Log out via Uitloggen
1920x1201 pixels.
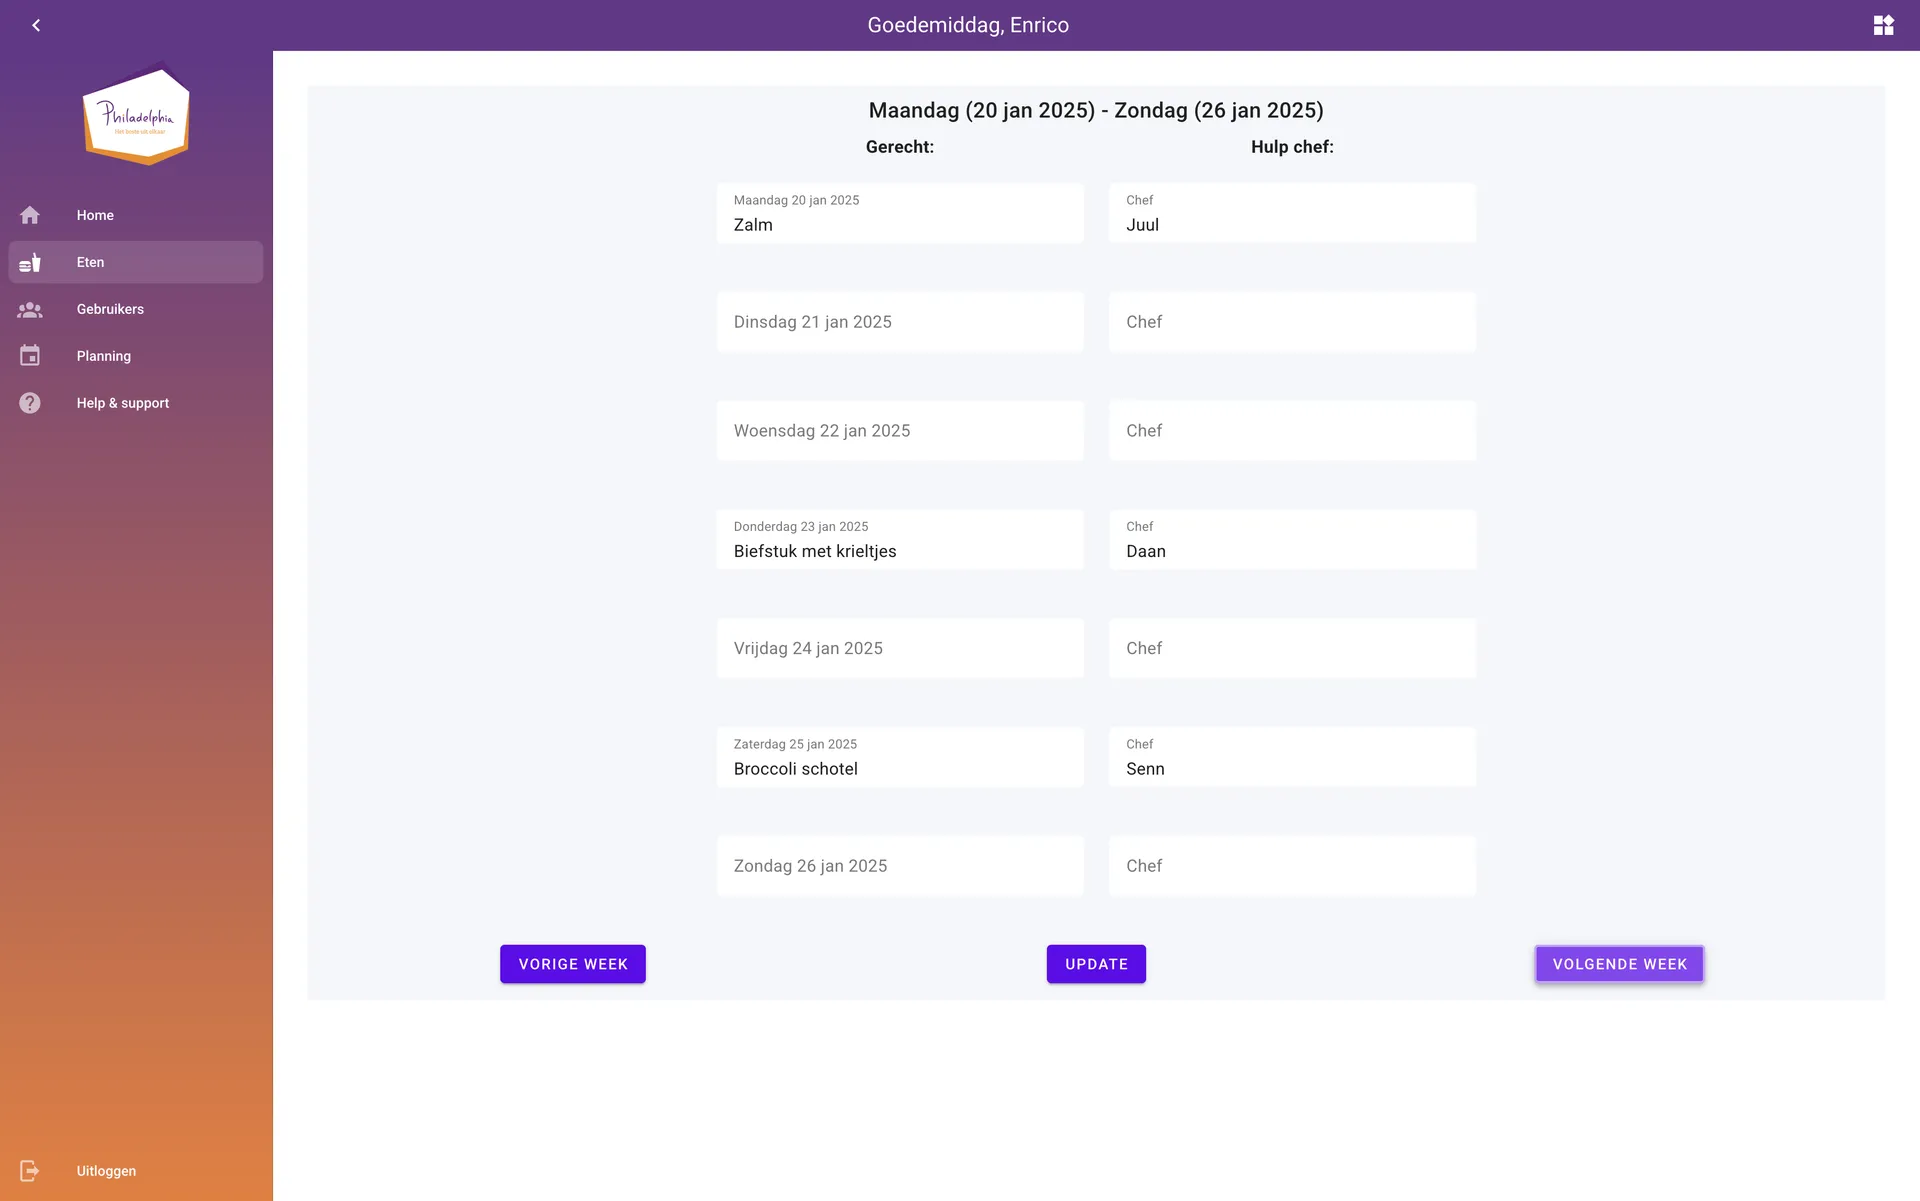point(136,1171)
